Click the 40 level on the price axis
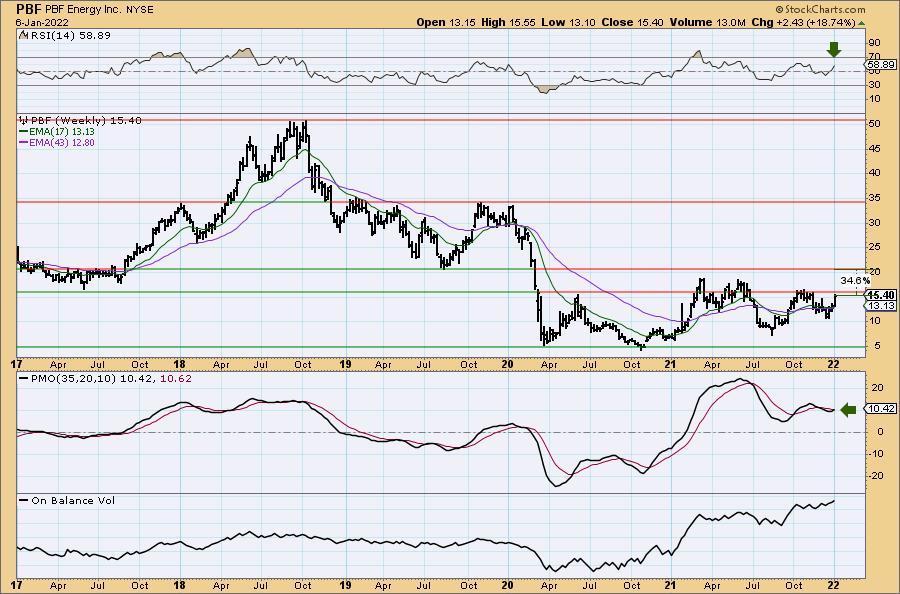The height and width of the screenshot is (594, 900). coord(874,173)
